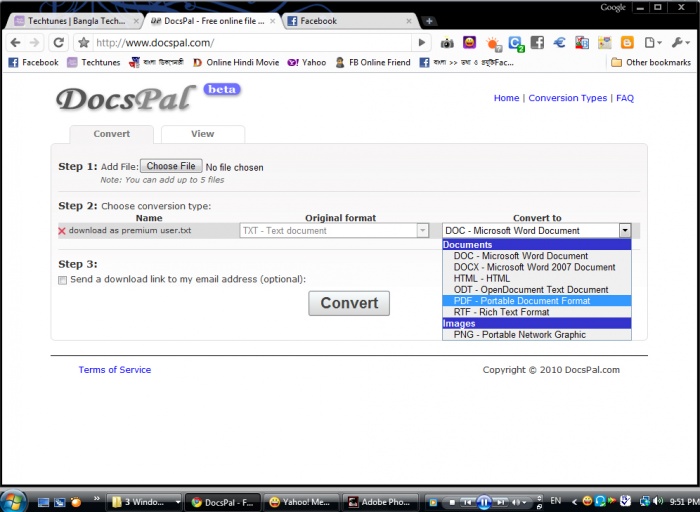
Task: Click the DocsPal logo
Action: pyautogui.click(x=126, y=98)
